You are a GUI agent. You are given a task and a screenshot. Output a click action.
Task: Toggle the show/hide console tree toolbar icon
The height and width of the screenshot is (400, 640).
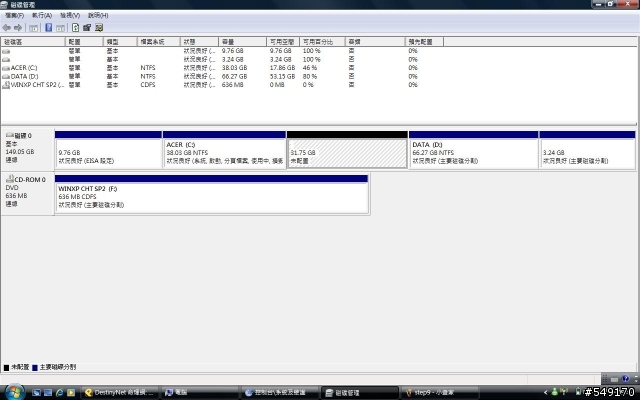point(33,28)
